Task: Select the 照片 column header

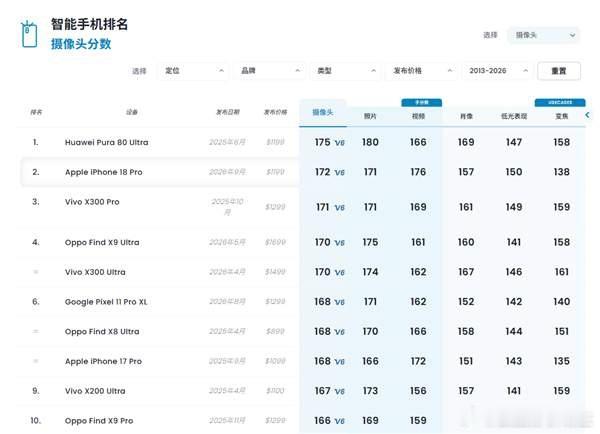Action: pyautogui.click(x=370, y=116)
